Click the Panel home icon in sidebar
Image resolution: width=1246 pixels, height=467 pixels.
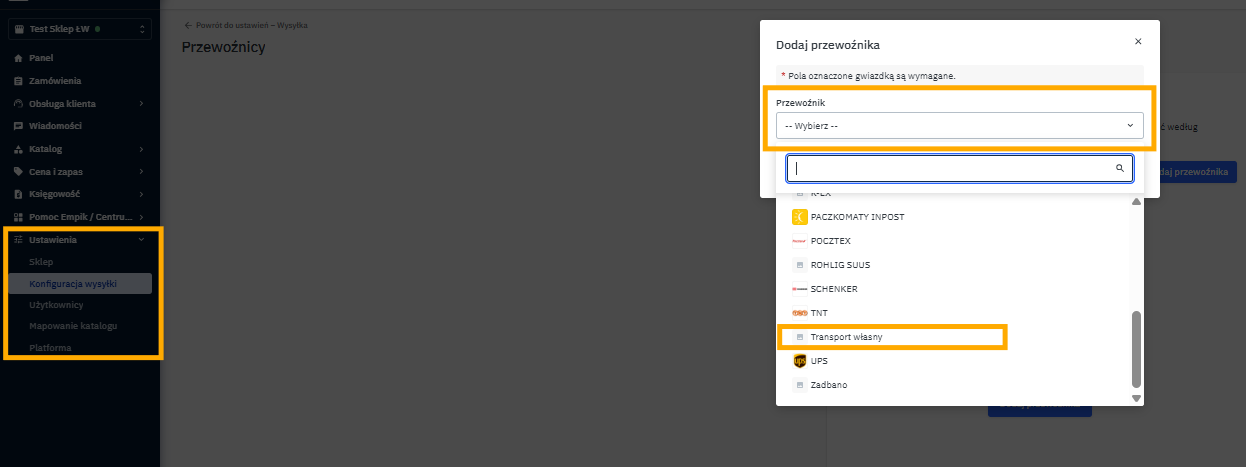(18, 58)
